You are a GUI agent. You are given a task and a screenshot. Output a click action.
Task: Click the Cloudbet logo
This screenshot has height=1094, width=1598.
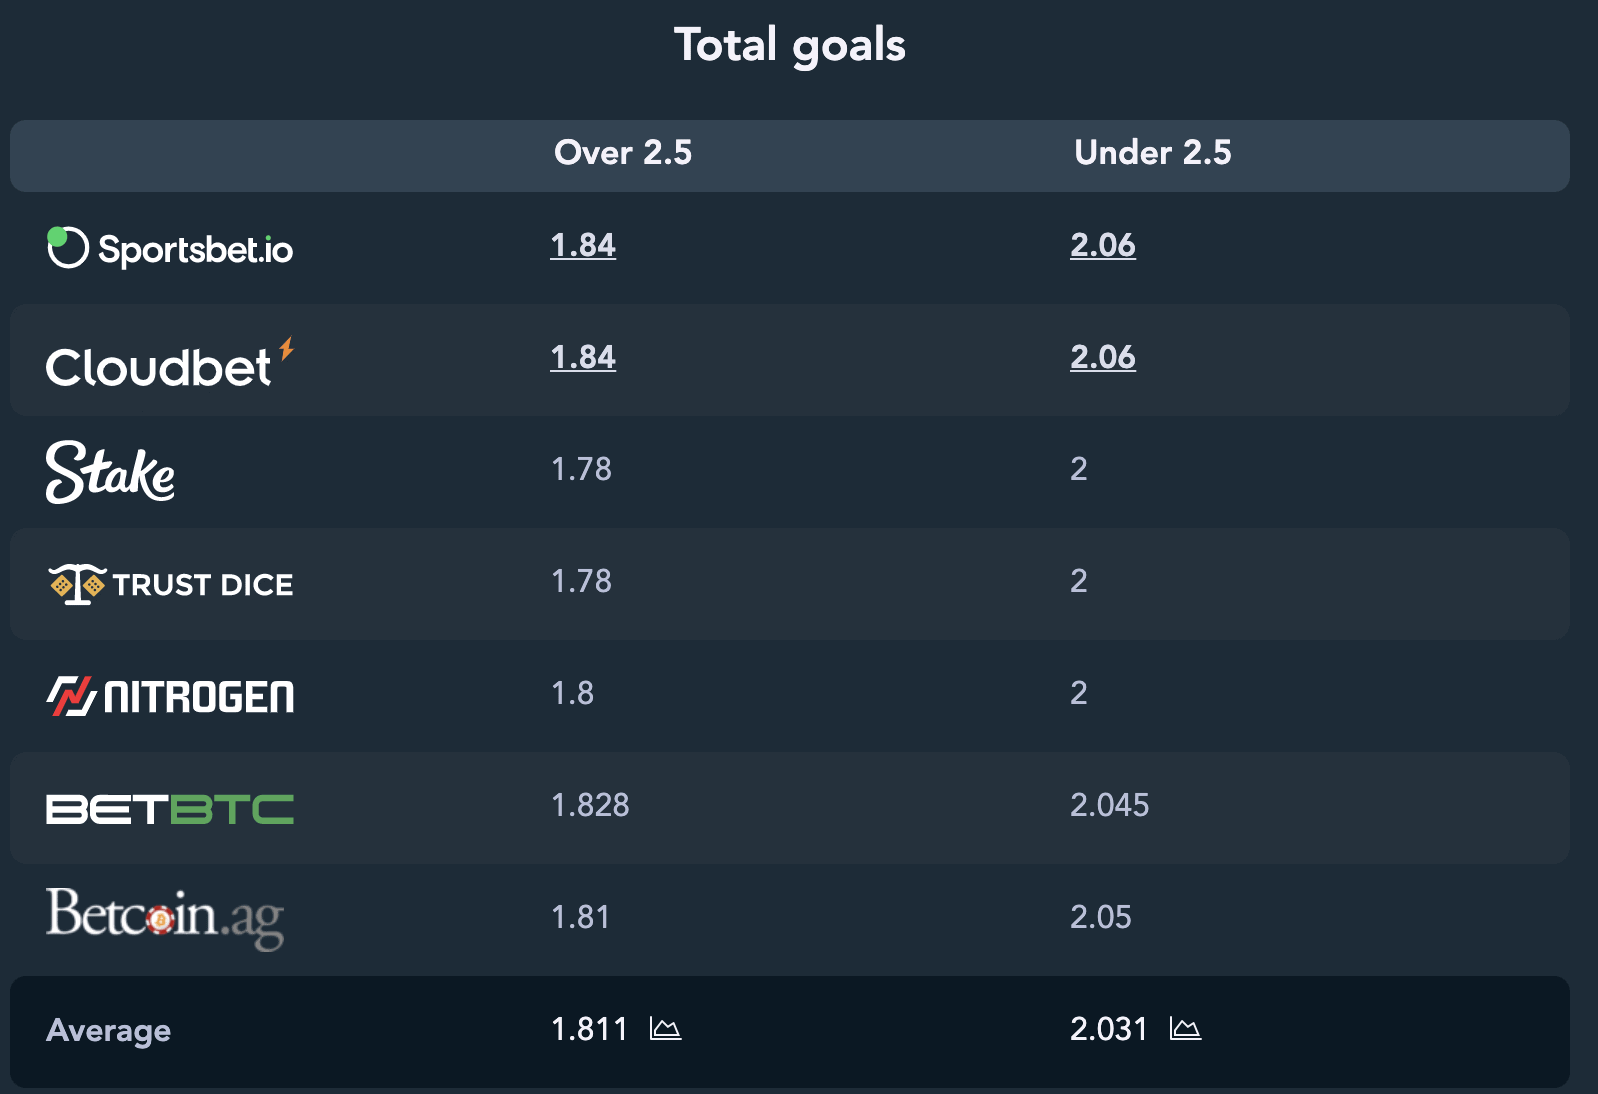[x=170, y=363]
